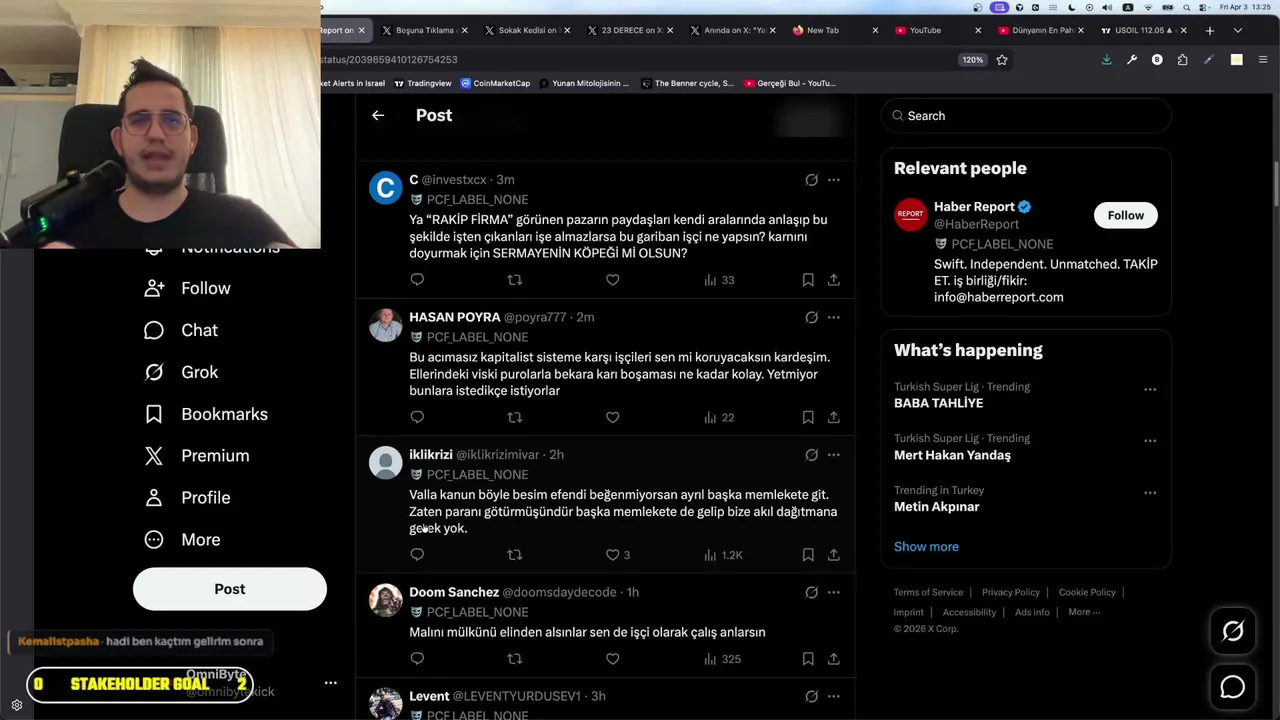Screen dimensions: 1280x720
Task: Open the floating Grok button
Action: coord(1232,631)
